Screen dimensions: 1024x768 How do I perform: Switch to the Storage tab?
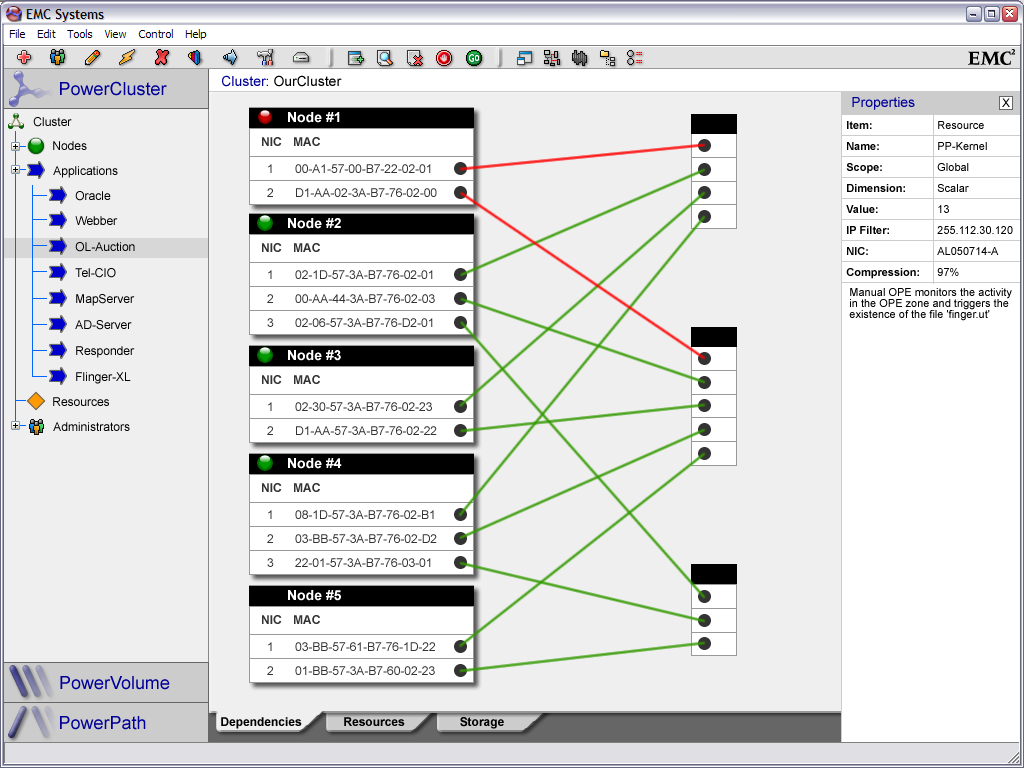tap(482, 722)
